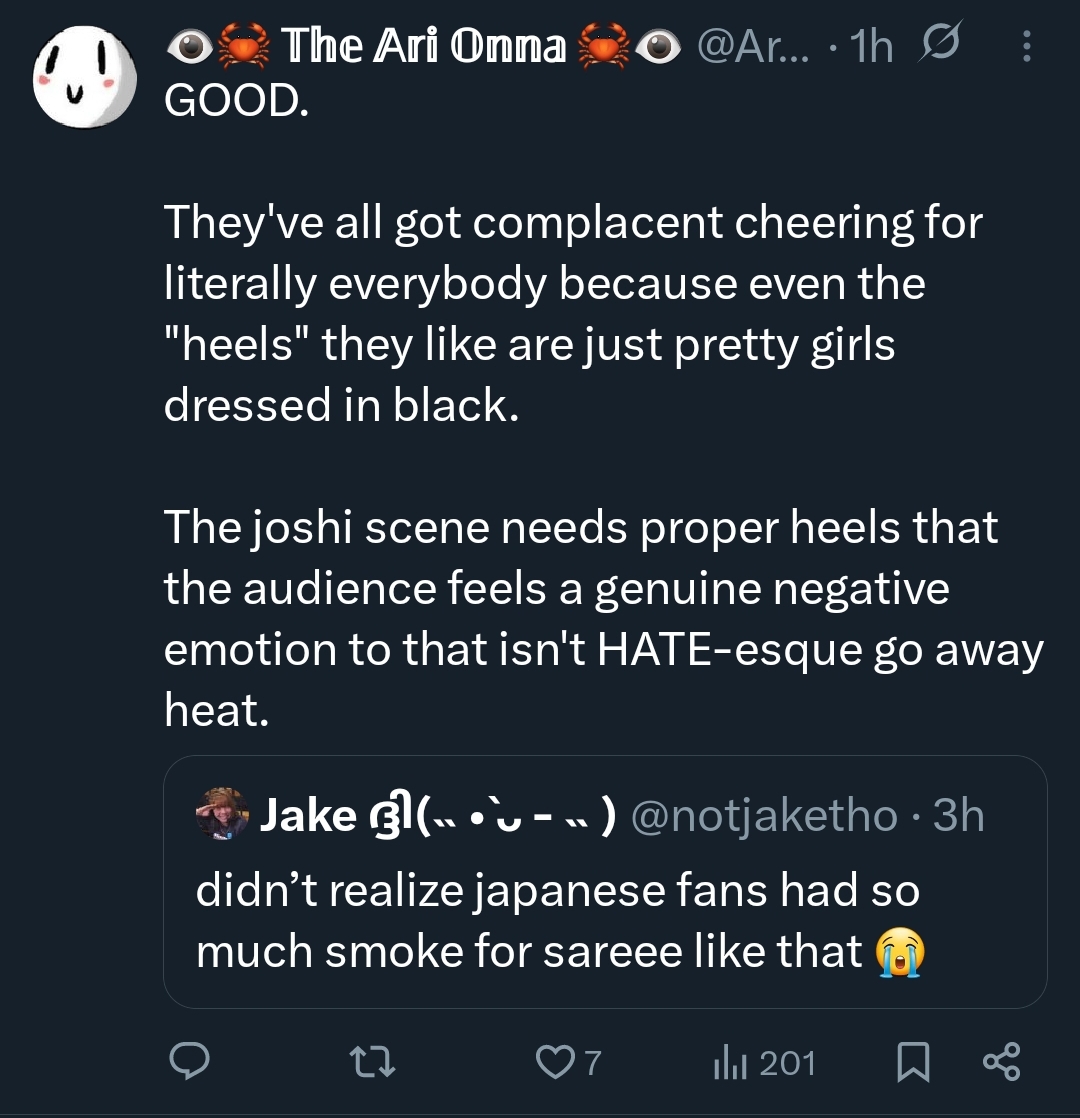This screenshot has width=1080, height=1118.
Task: Repost this tweet with the retweet icon
Action: tap(376, 1061)
